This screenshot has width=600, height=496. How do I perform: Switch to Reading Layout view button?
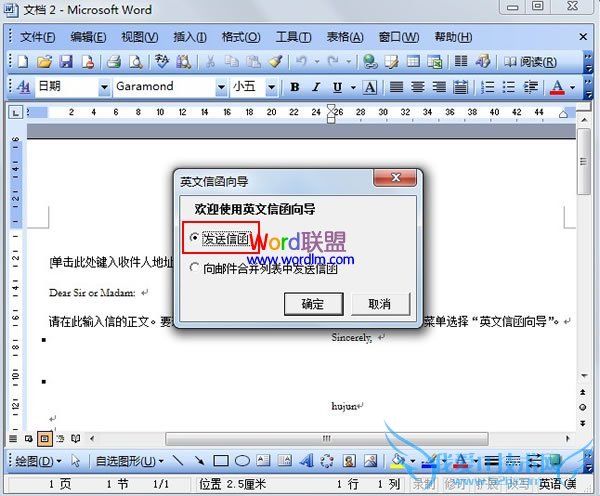tap(76, 439)
